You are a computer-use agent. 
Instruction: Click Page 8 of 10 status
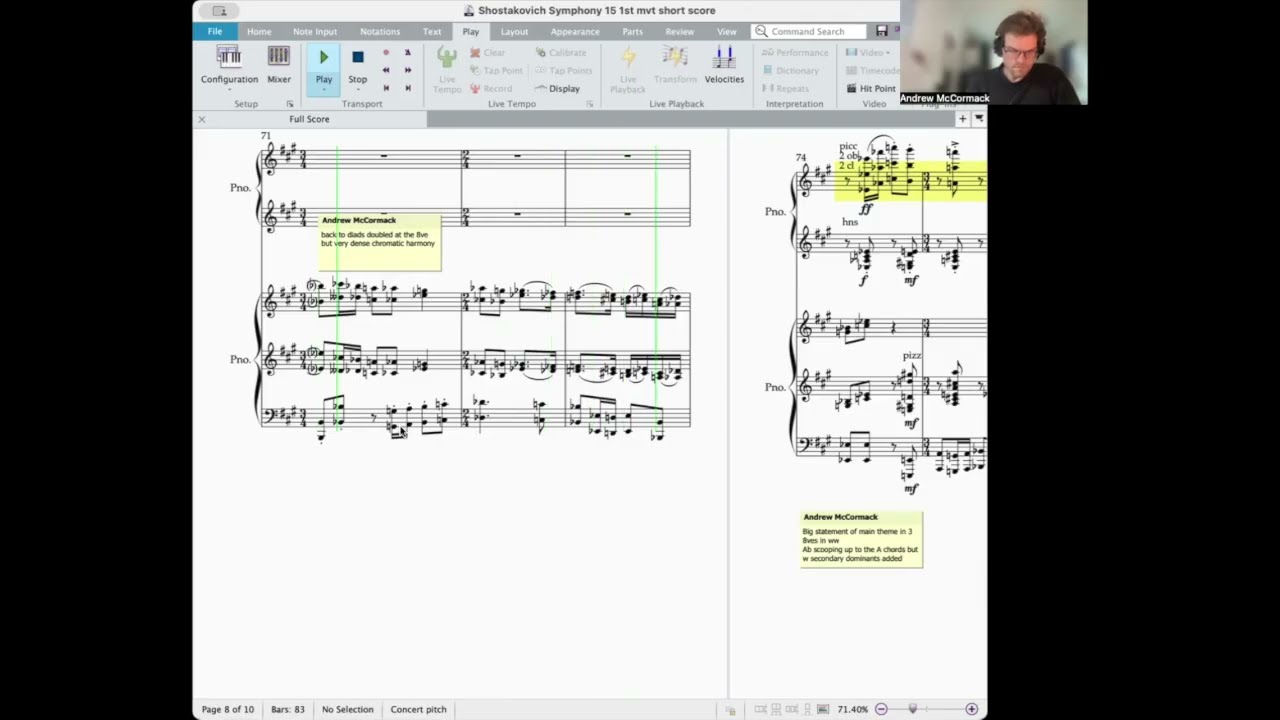pos(228,709)
